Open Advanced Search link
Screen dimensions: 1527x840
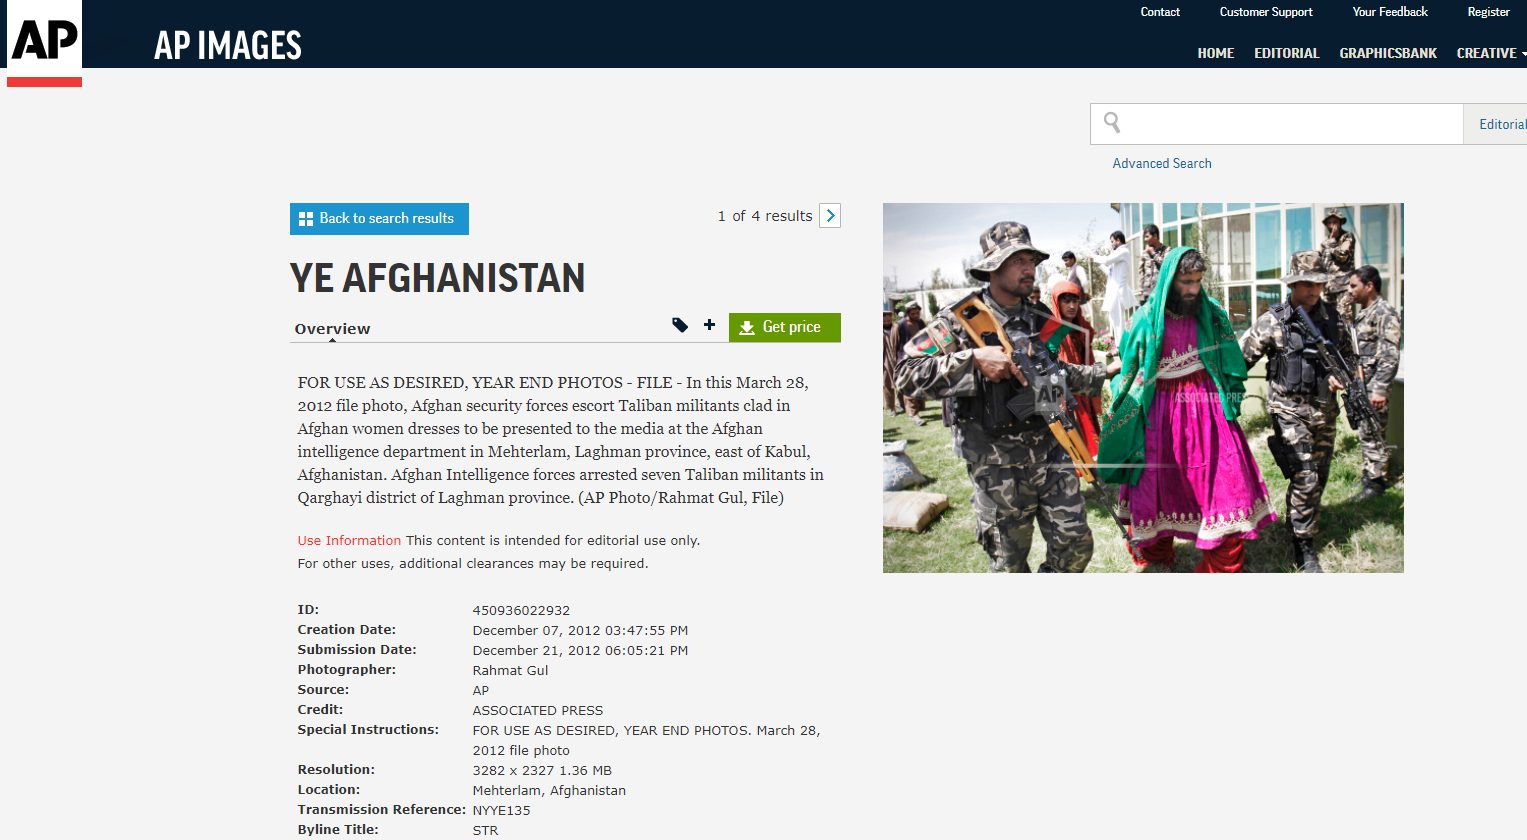[1162, 163]
